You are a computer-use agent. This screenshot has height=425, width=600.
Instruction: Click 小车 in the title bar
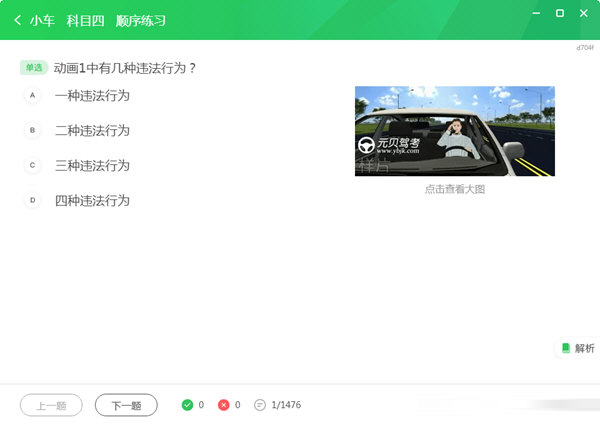42,20
